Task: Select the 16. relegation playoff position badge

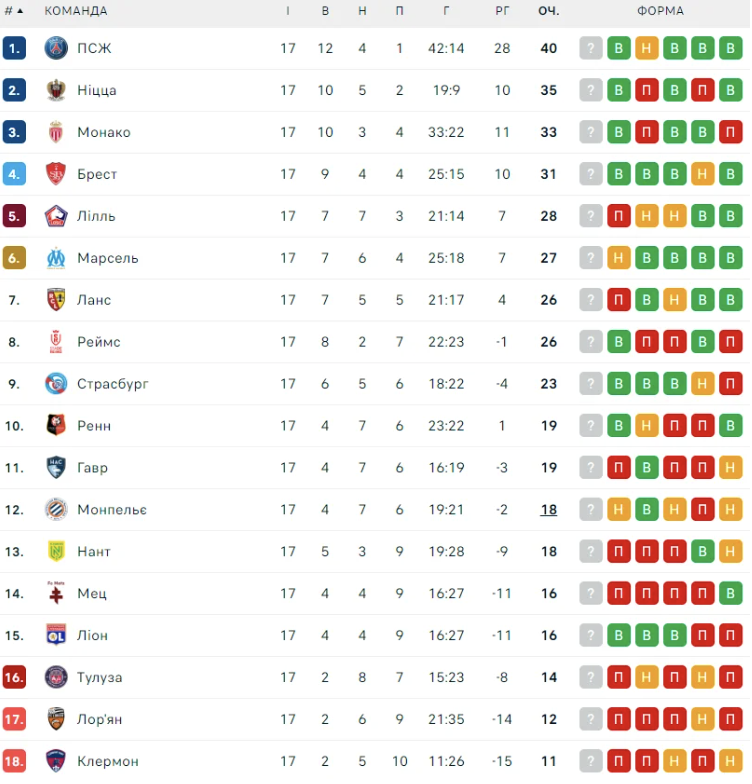Action: [x=14, y=677]
